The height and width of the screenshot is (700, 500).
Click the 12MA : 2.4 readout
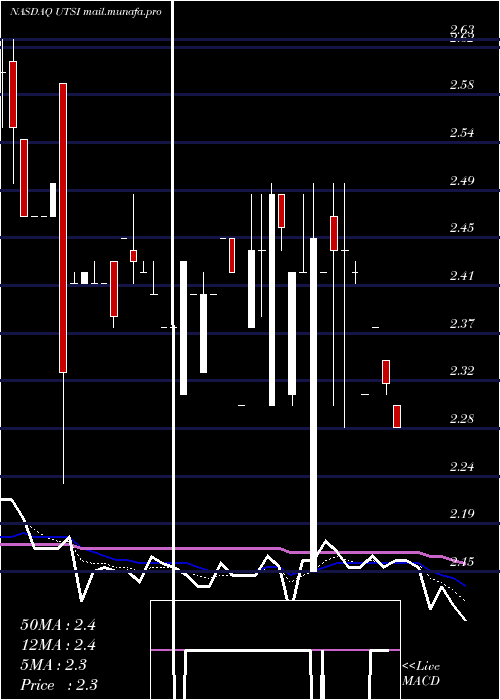(x=58, y=645)
